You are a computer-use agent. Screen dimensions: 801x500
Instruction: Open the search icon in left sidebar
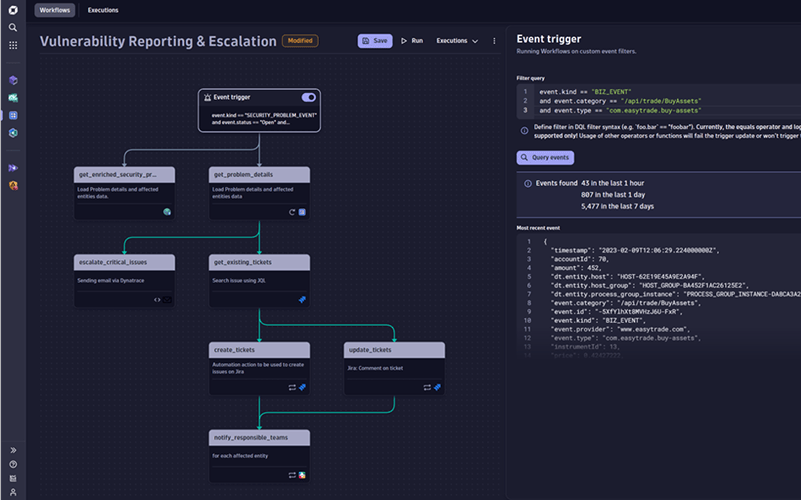(x=13, y=27)
